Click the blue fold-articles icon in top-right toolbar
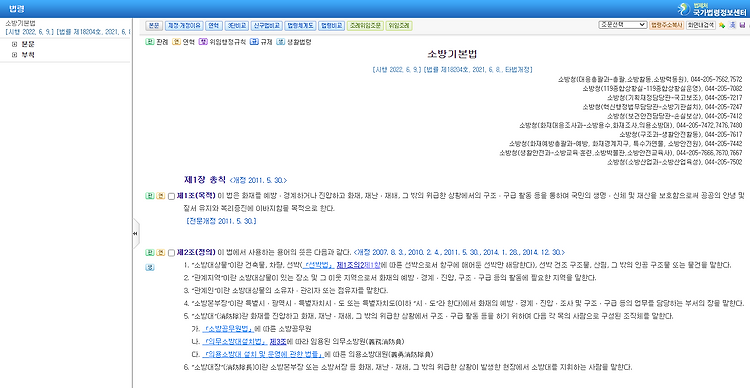The width and height of the screenshot is (750, 388). [x=732, y=25]
